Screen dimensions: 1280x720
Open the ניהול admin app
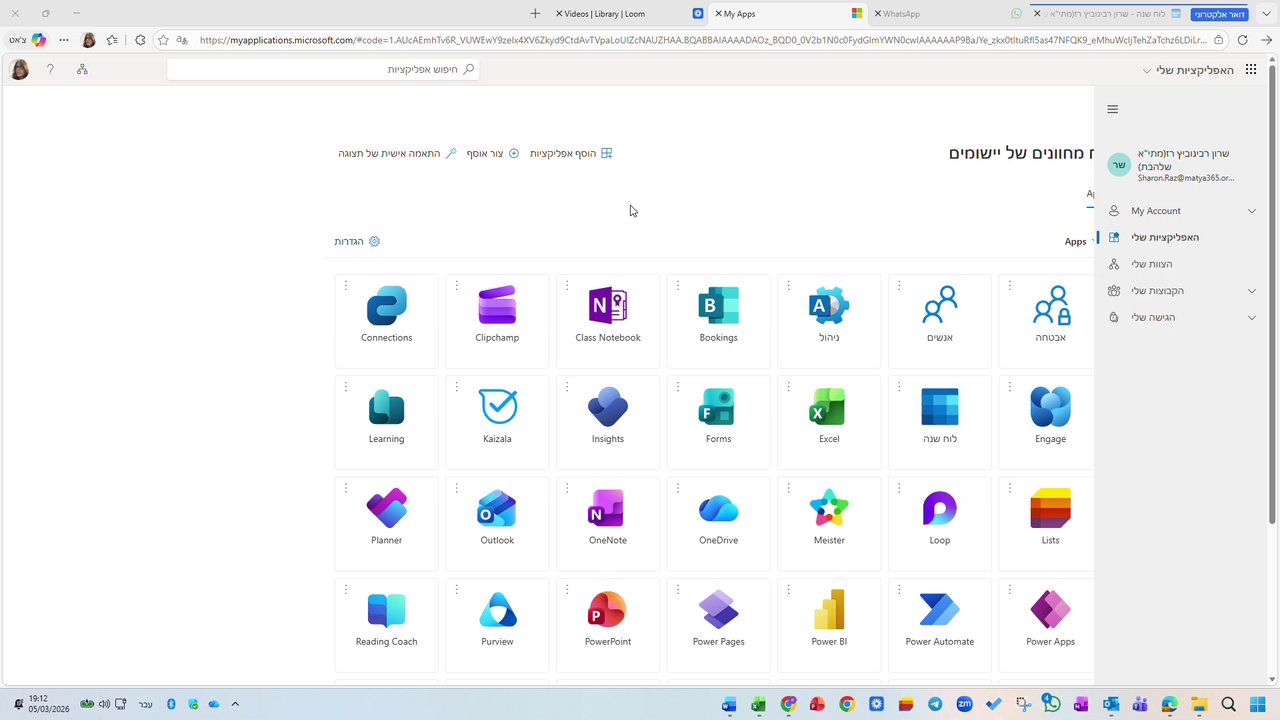tap(829, 321)
